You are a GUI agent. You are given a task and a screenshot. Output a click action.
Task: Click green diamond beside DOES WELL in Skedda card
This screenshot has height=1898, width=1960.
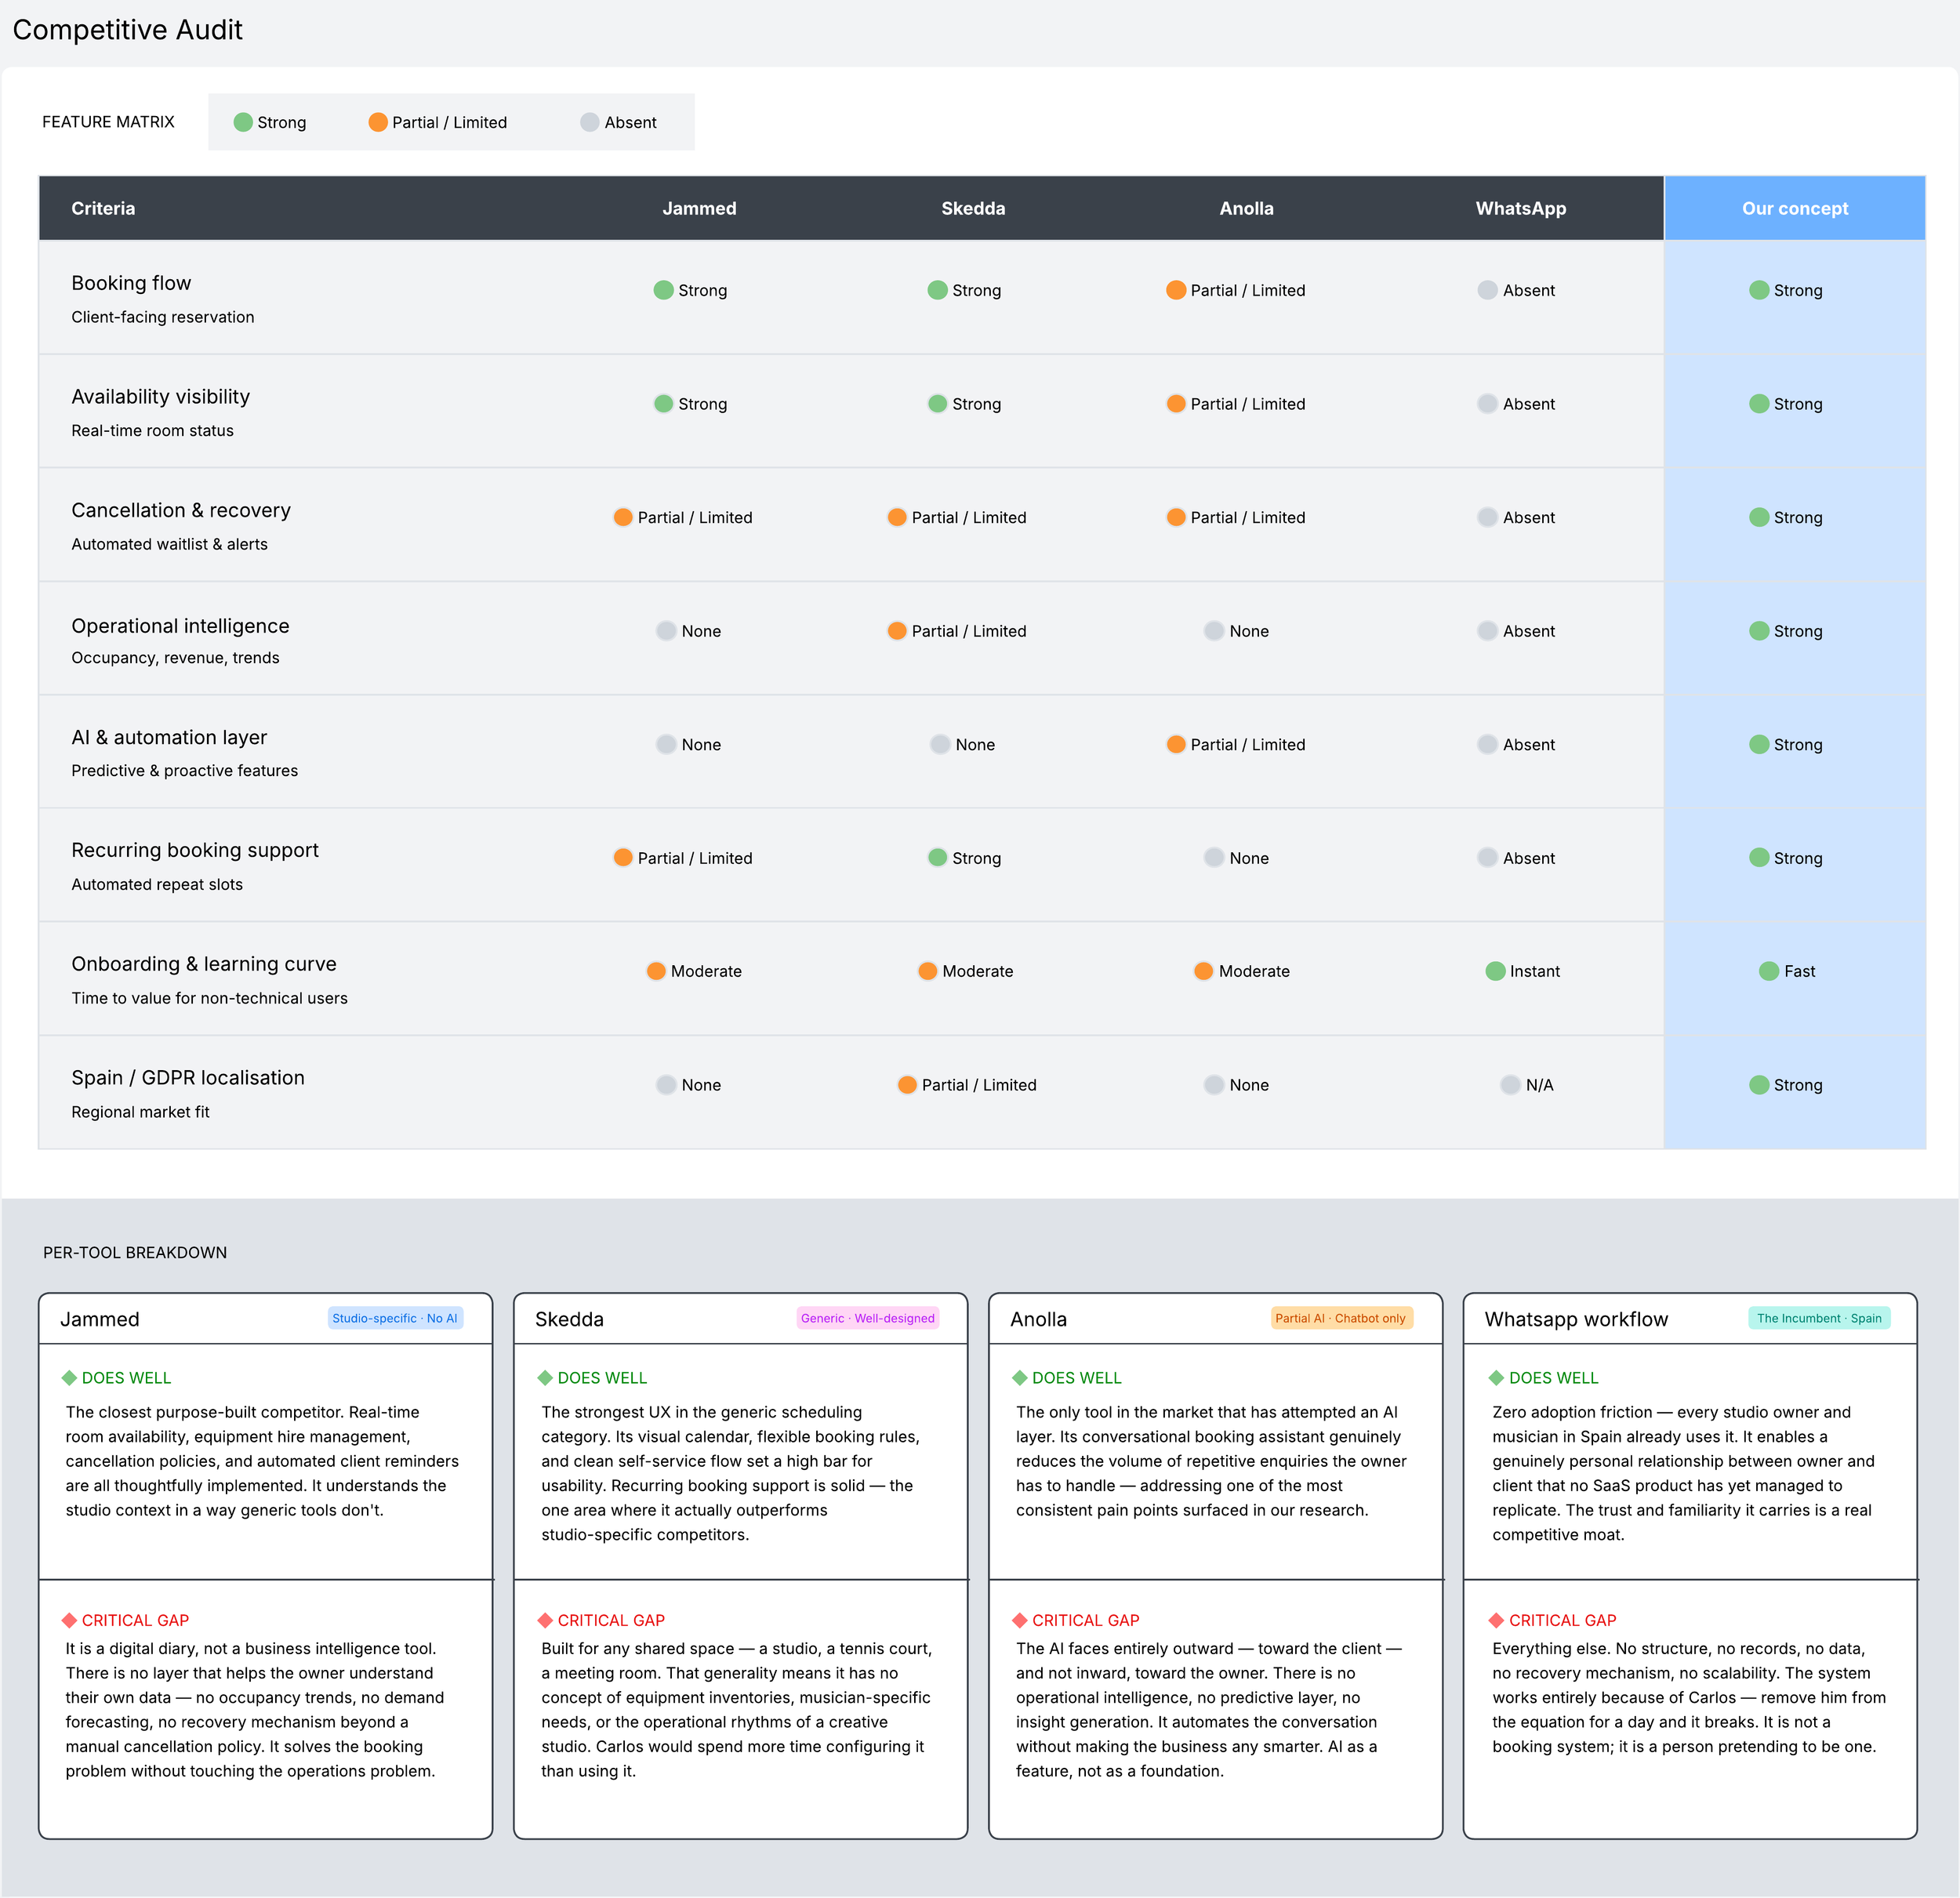[x=545, y=1378]
